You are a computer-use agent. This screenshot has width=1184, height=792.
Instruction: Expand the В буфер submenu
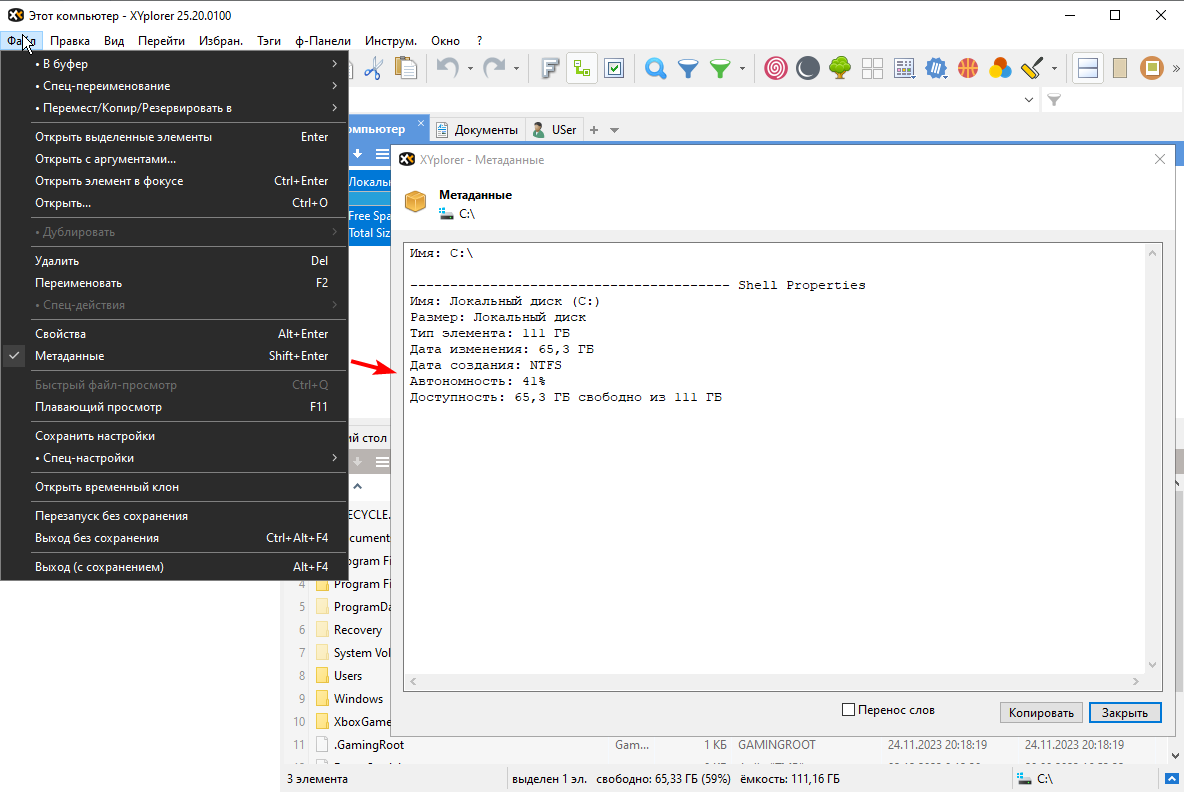pyautogui.click(x=174, y=64)
